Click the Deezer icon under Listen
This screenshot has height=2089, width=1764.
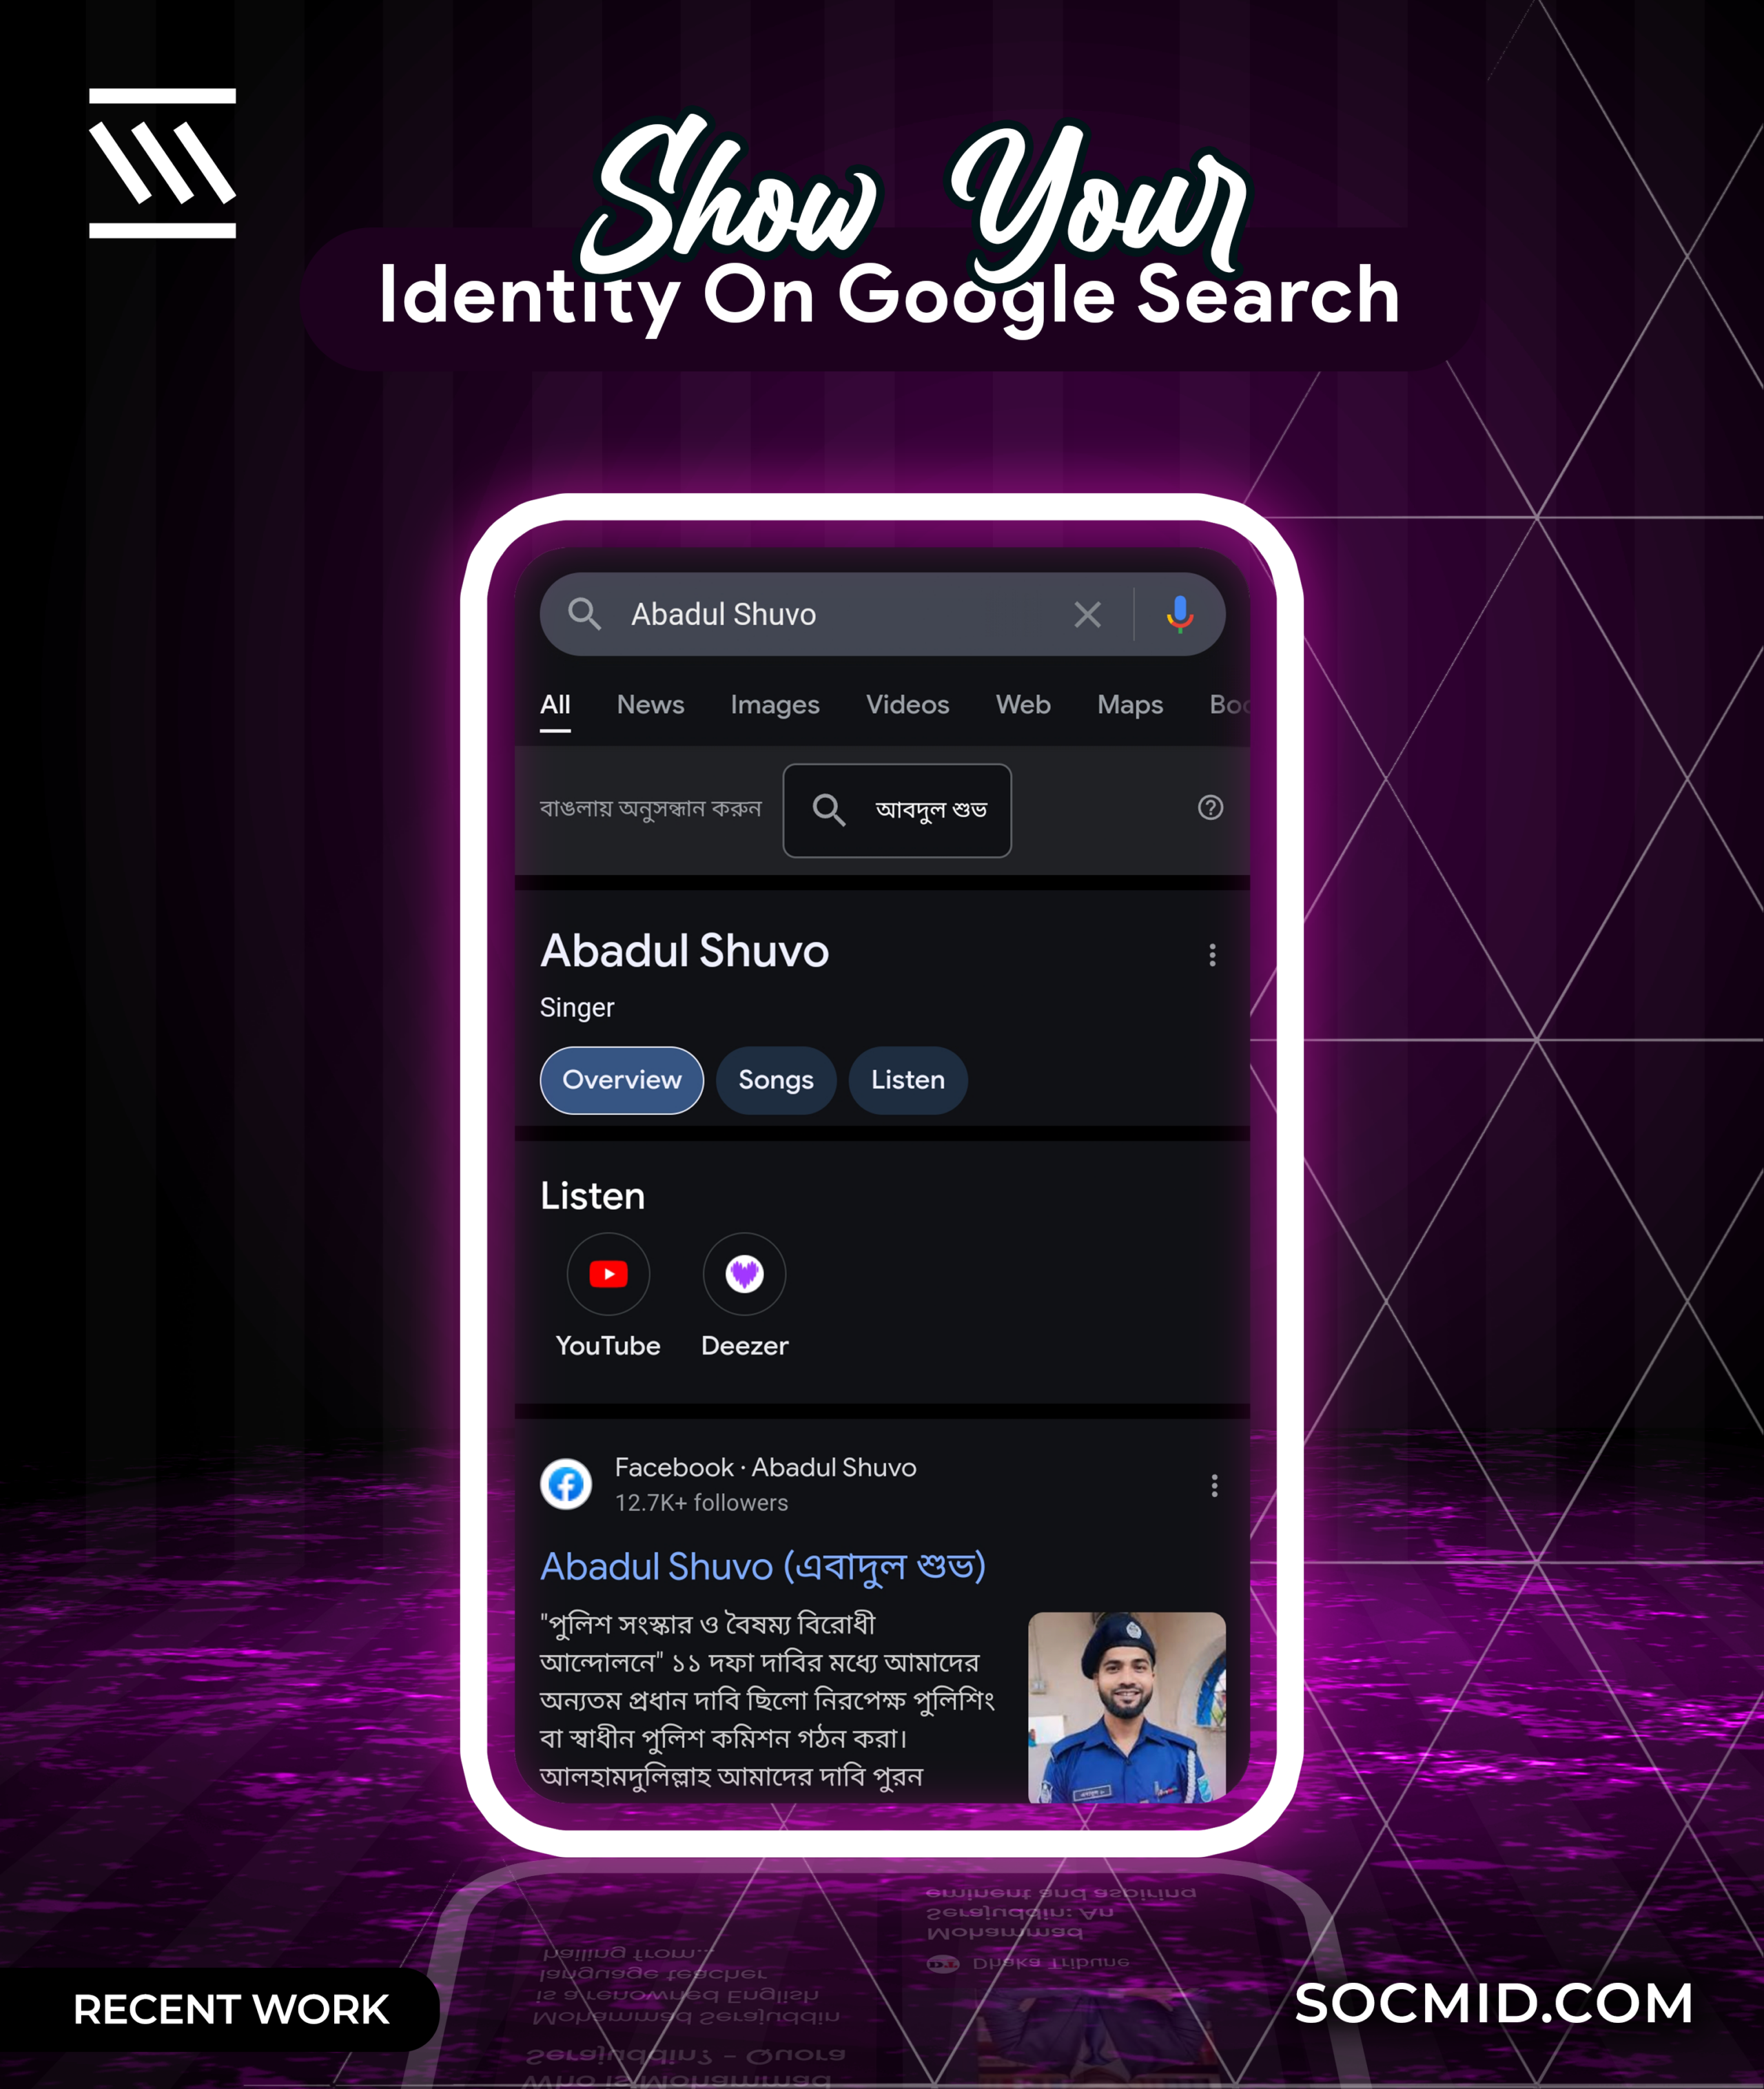[743, 1274]
